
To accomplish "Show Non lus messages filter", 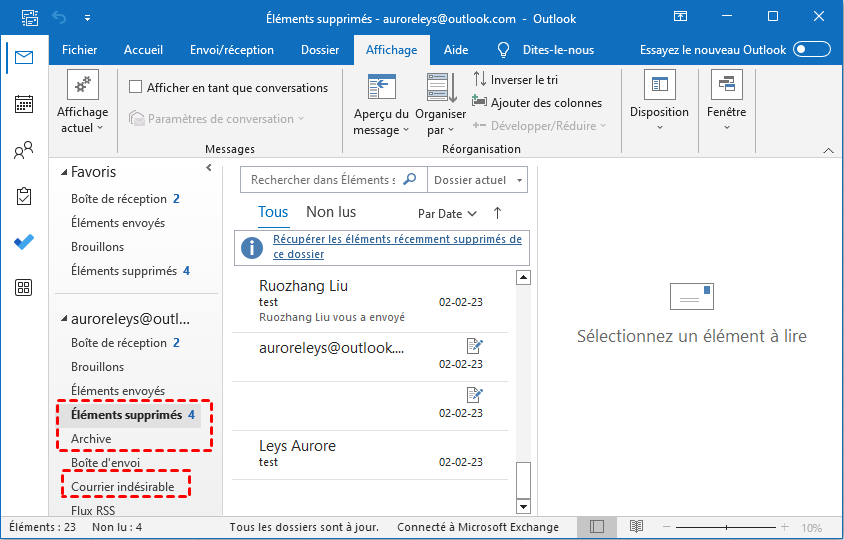I will coord(331,212).
